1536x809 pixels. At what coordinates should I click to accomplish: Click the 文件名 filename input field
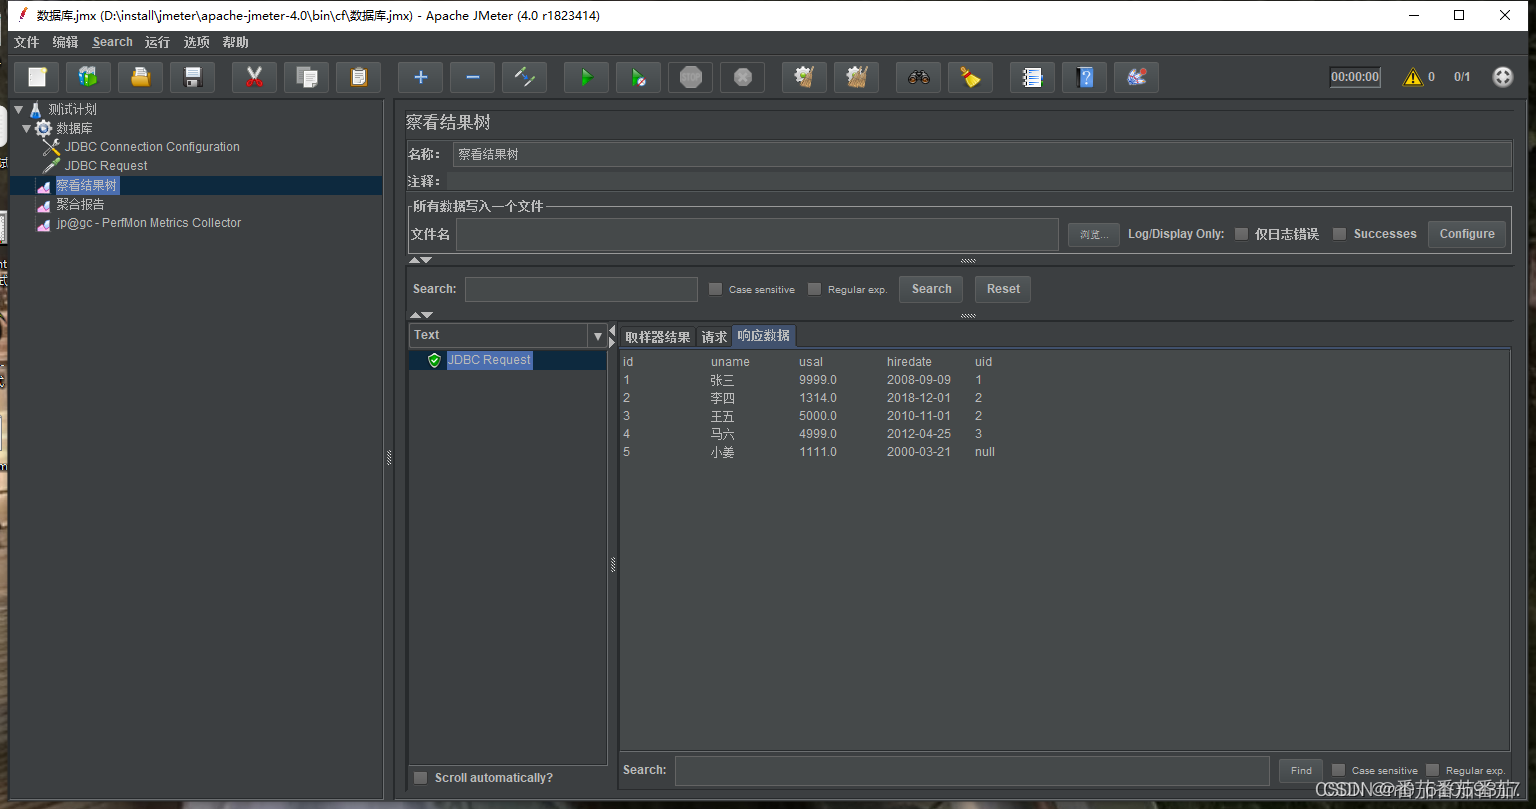757,234
